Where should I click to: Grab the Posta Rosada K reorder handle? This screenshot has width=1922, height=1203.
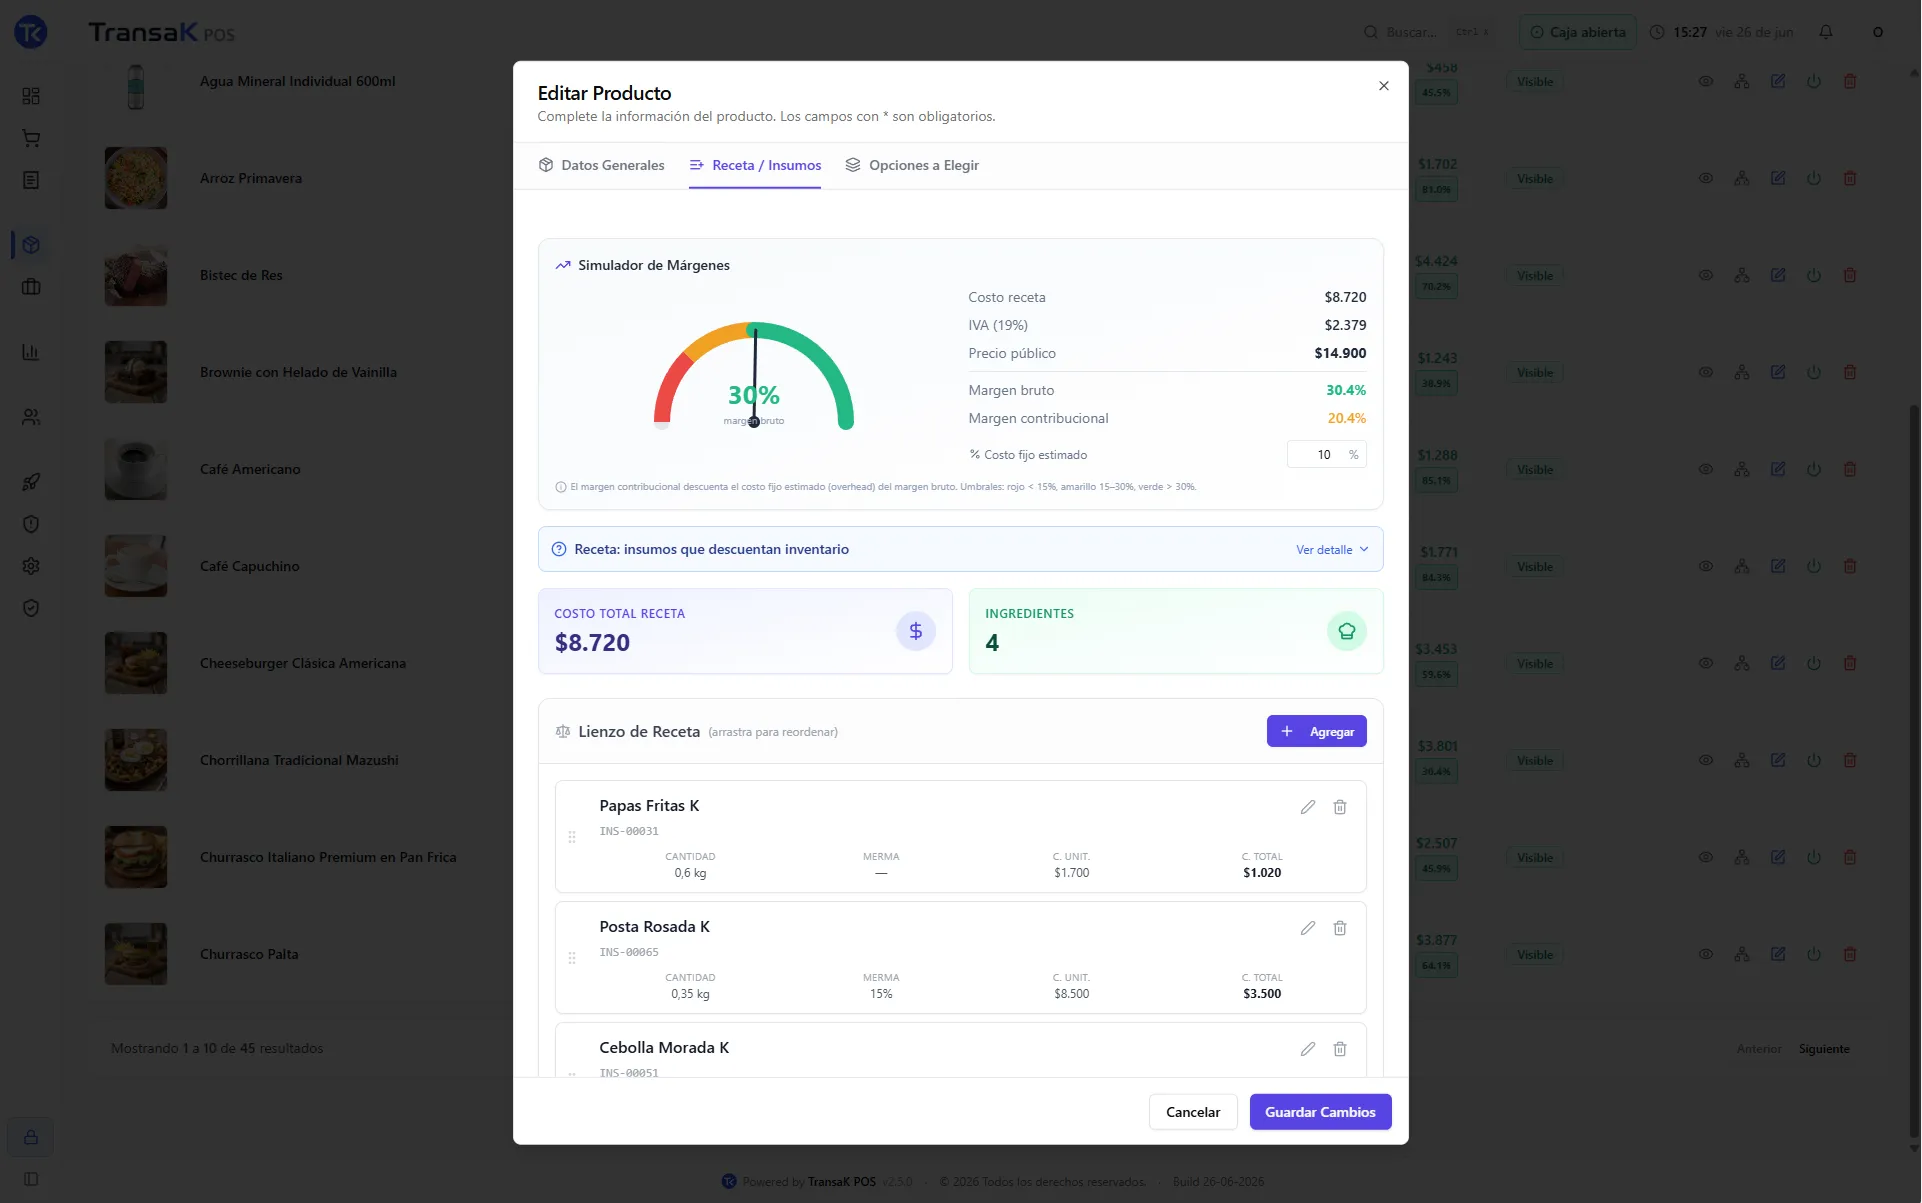click(x=572, y=958)
